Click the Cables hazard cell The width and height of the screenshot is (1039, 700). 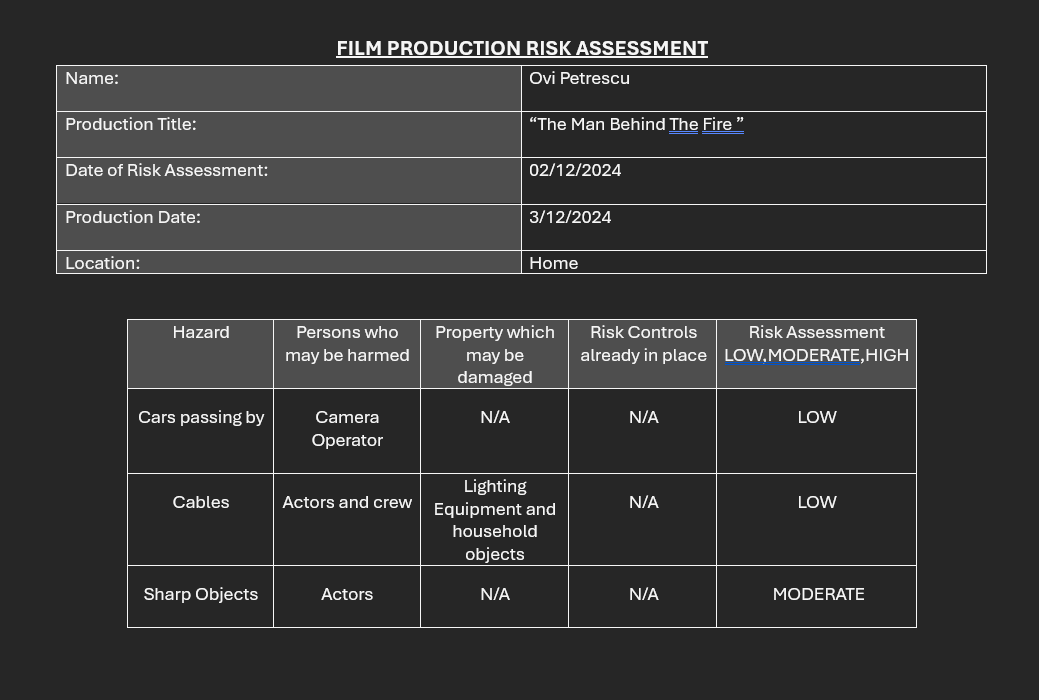pyautogui.click(x=201, y=503)
